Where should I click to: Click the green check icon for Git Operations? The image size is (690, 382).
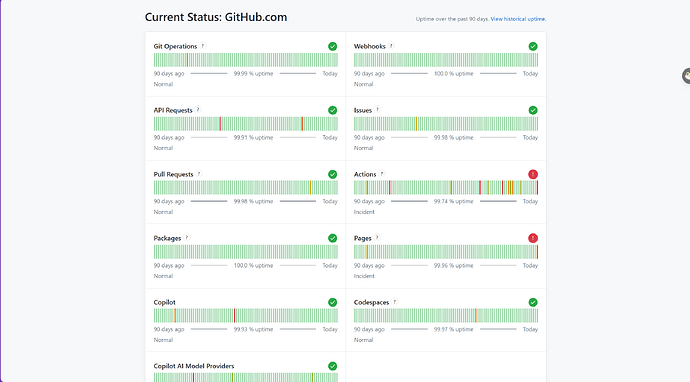tap(333, 46)
